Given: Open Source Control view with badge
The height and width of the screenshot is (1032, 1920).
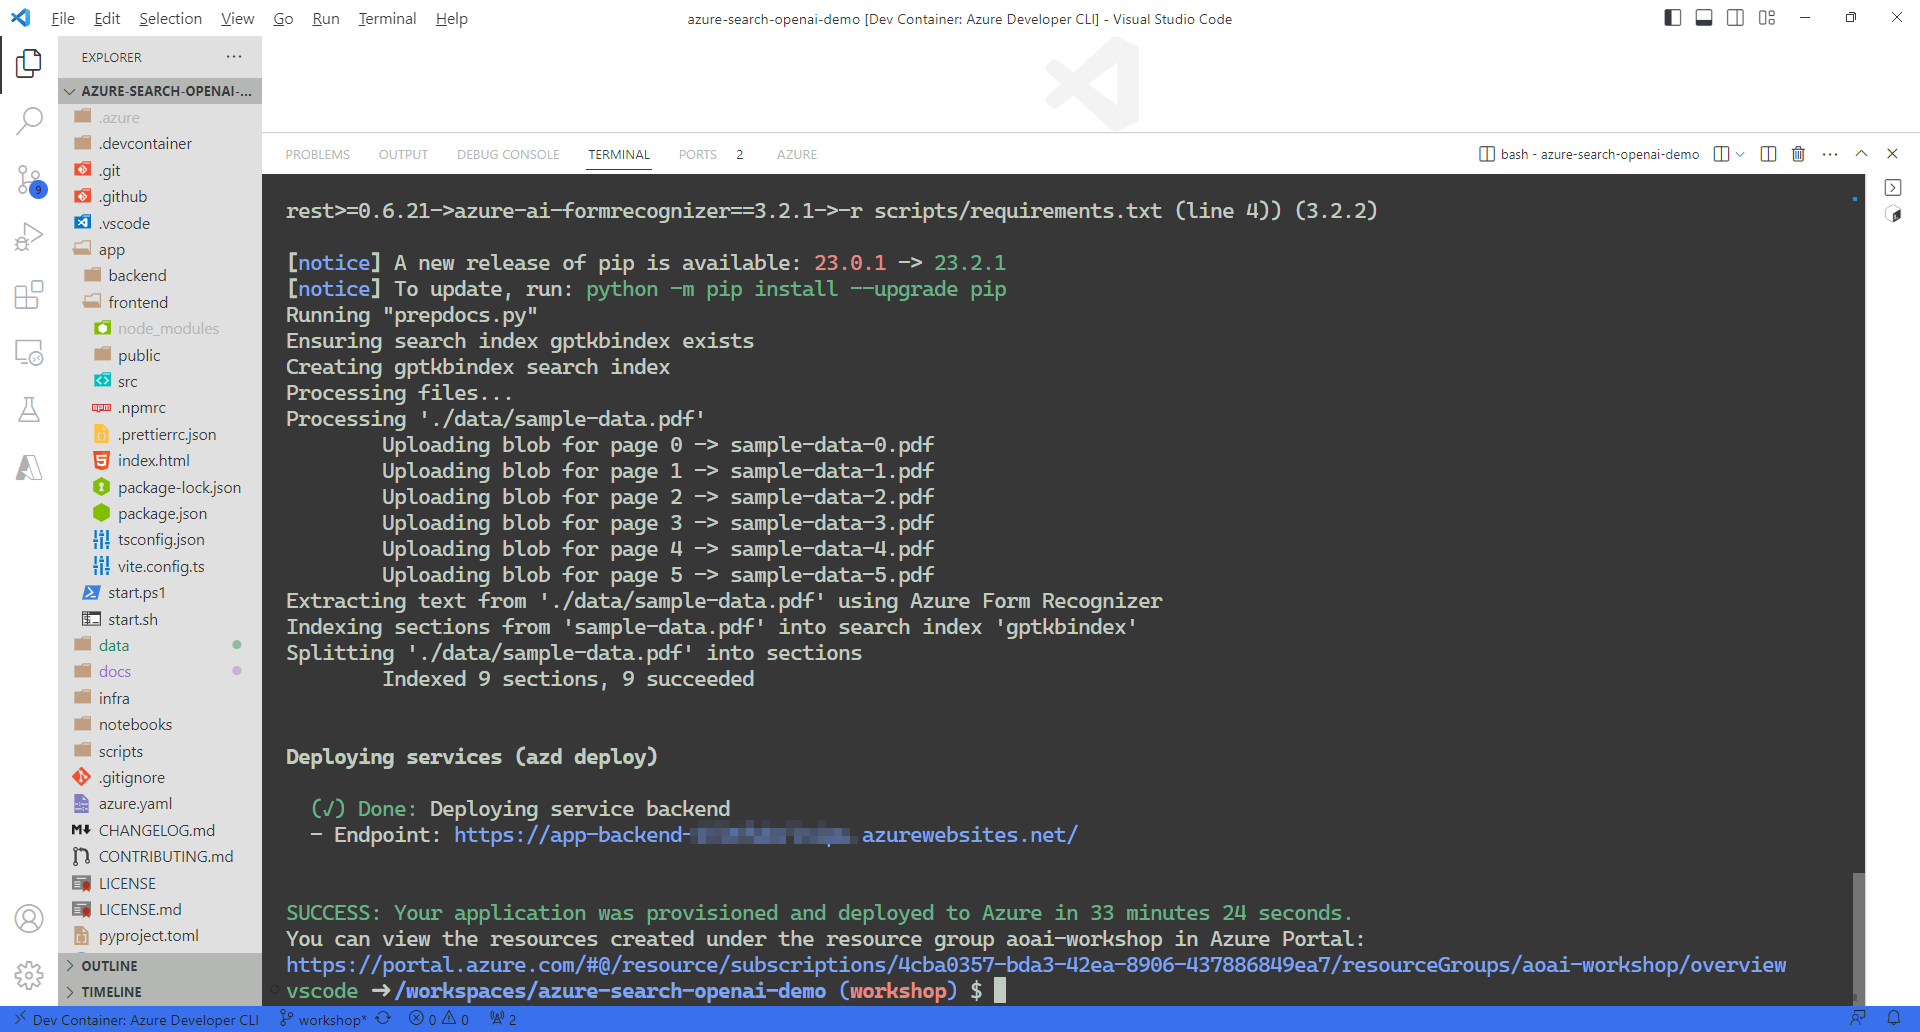Looking at the screenshot, I should click(x=29, y=180).
